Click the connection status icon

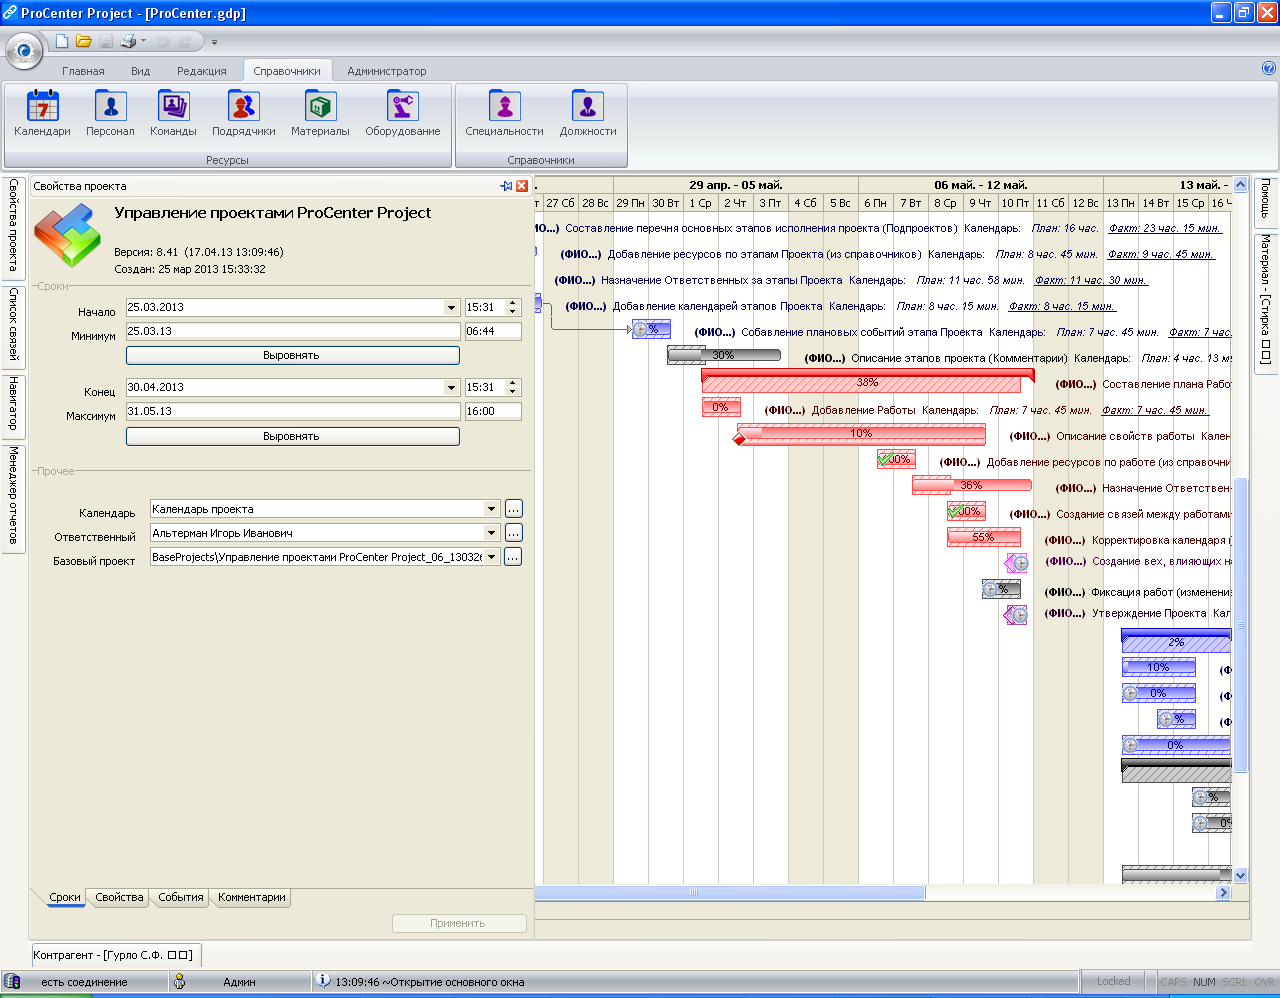(x=12, y=981)
